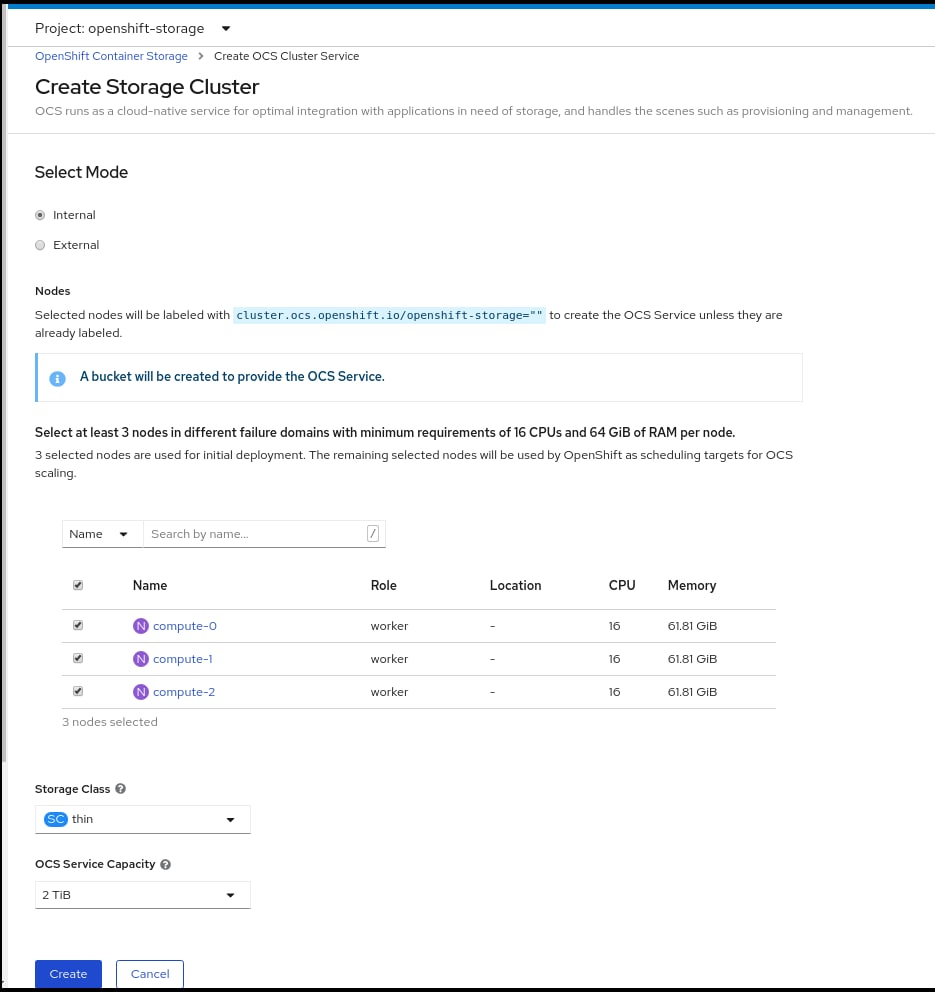This screenshot has width=935, height=992.
Task: Click the Memory column header
Action: click(x=692, y=585)
